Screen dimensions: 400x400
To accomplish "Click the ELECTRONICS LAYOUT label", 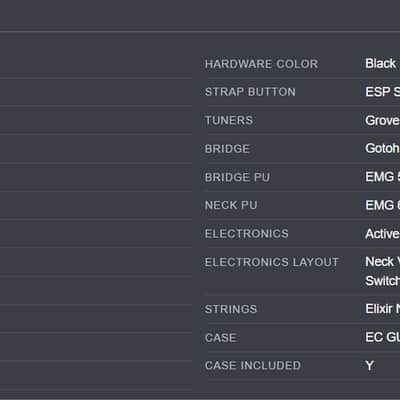I will point(272,262).
